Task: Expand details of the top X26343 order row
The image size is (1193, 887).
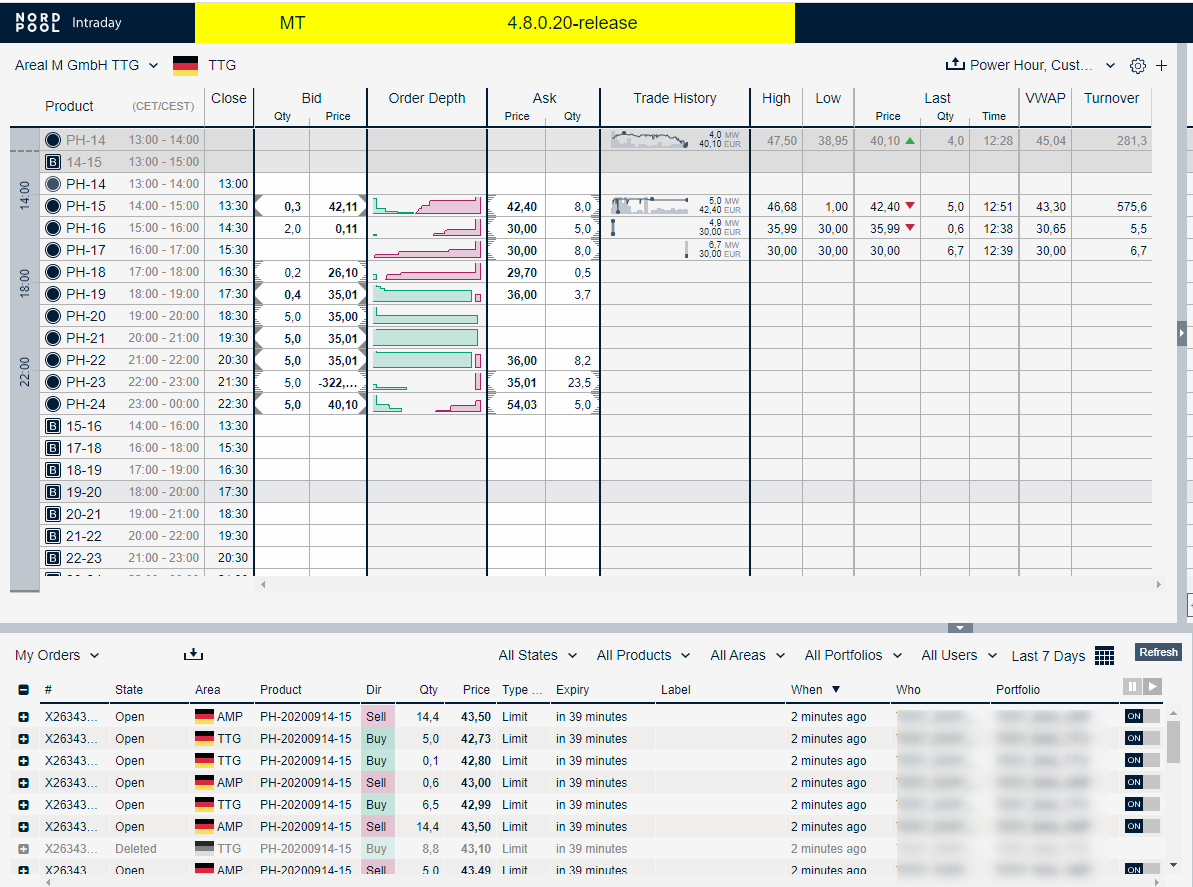Action: point(25,716)
